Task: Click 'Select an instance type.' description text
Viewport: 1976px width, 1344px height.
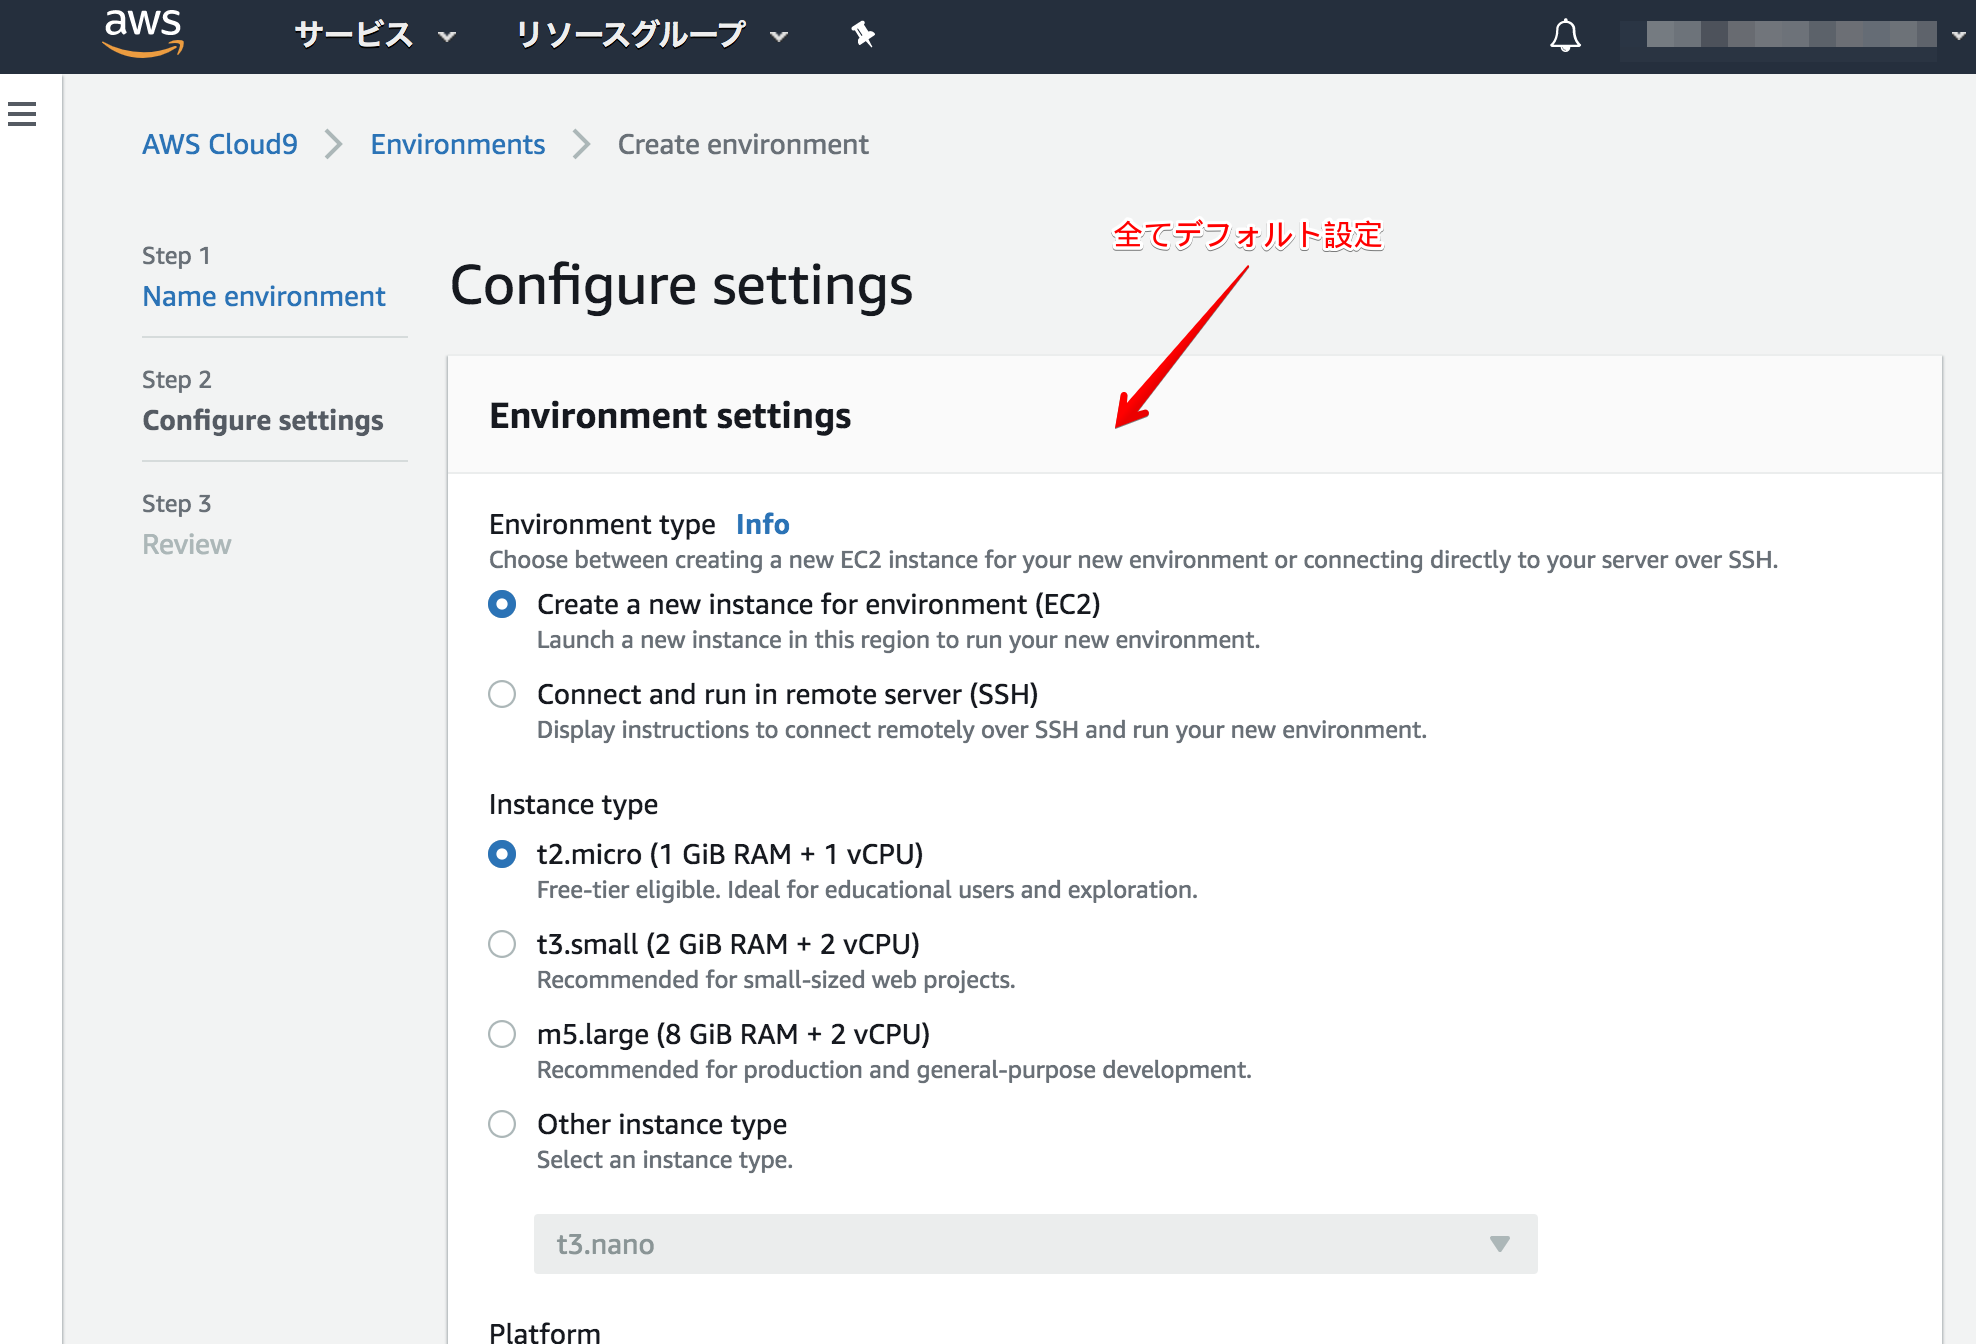Action: pos(665,1160)
